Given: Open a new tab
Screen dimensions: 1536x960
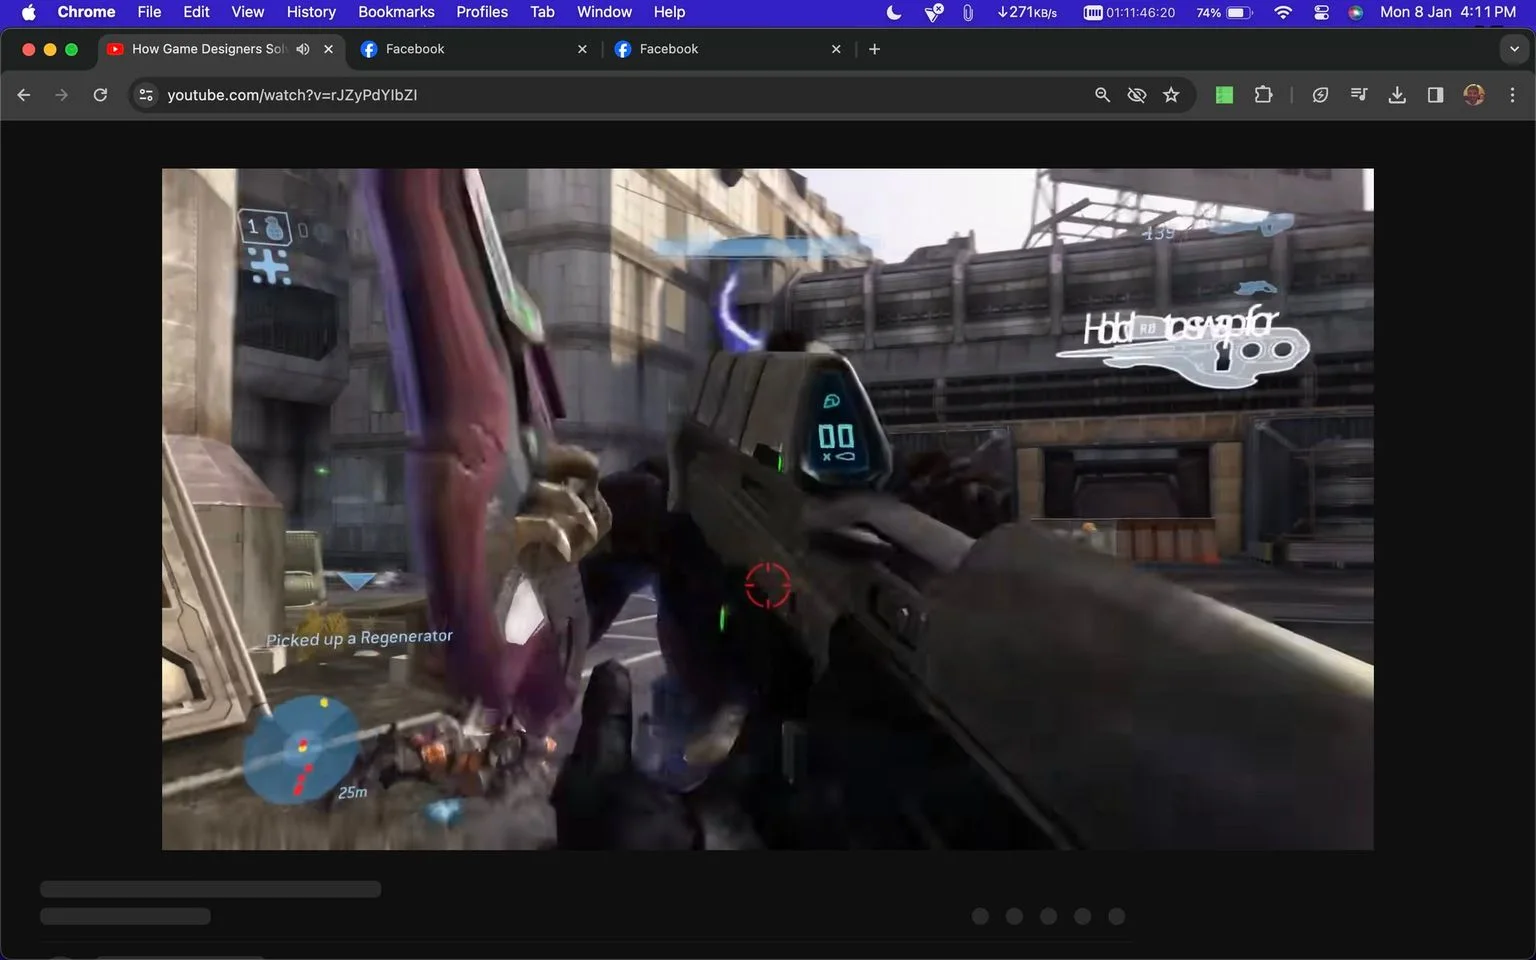Looking at the screenshot, I should click(x=874, y=49).
